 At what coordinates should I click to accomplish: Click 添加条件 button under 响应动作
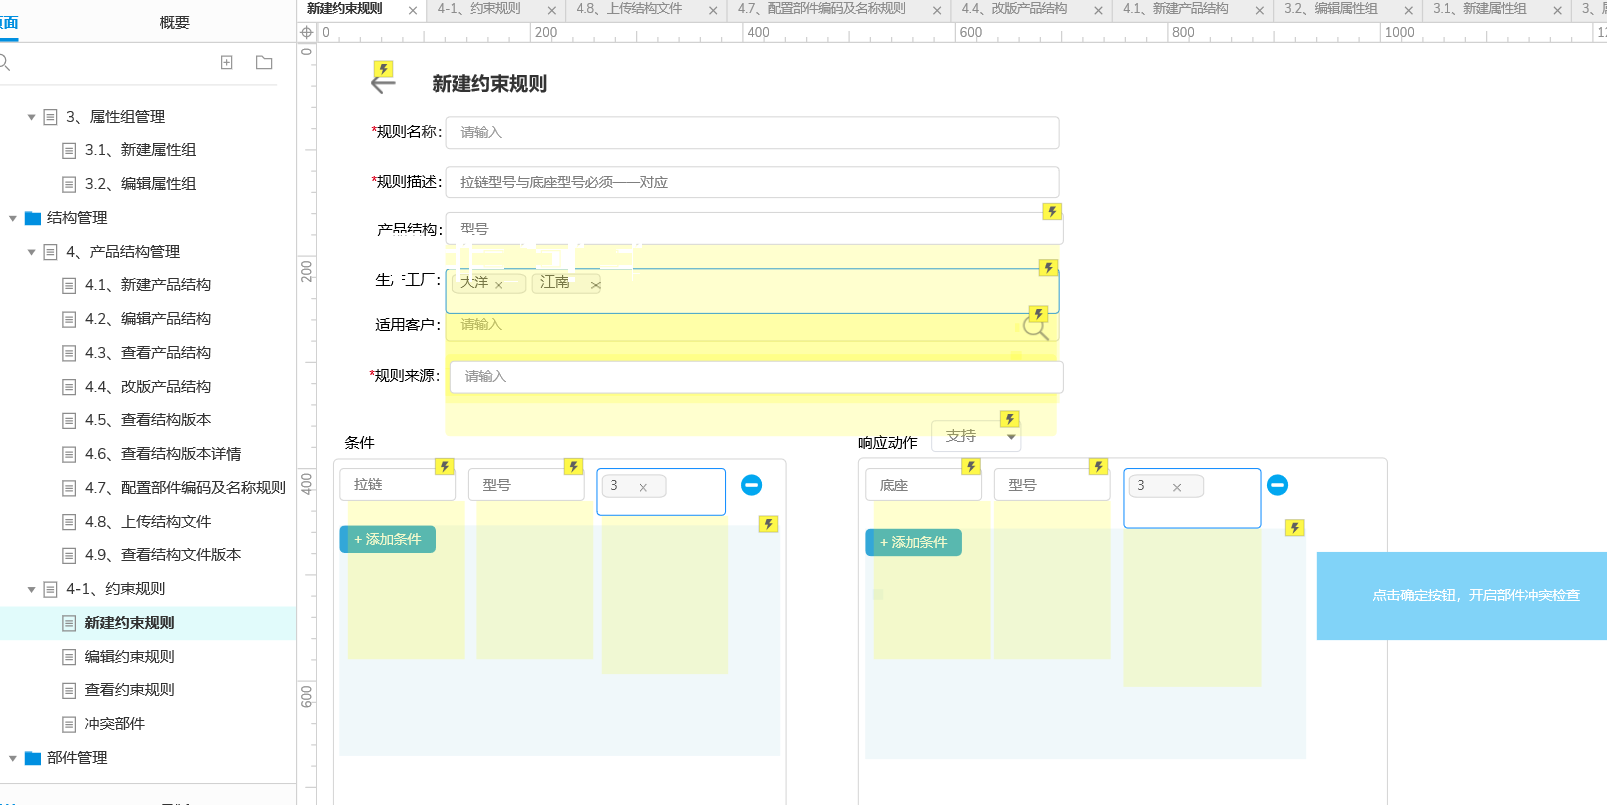point(914,542)
